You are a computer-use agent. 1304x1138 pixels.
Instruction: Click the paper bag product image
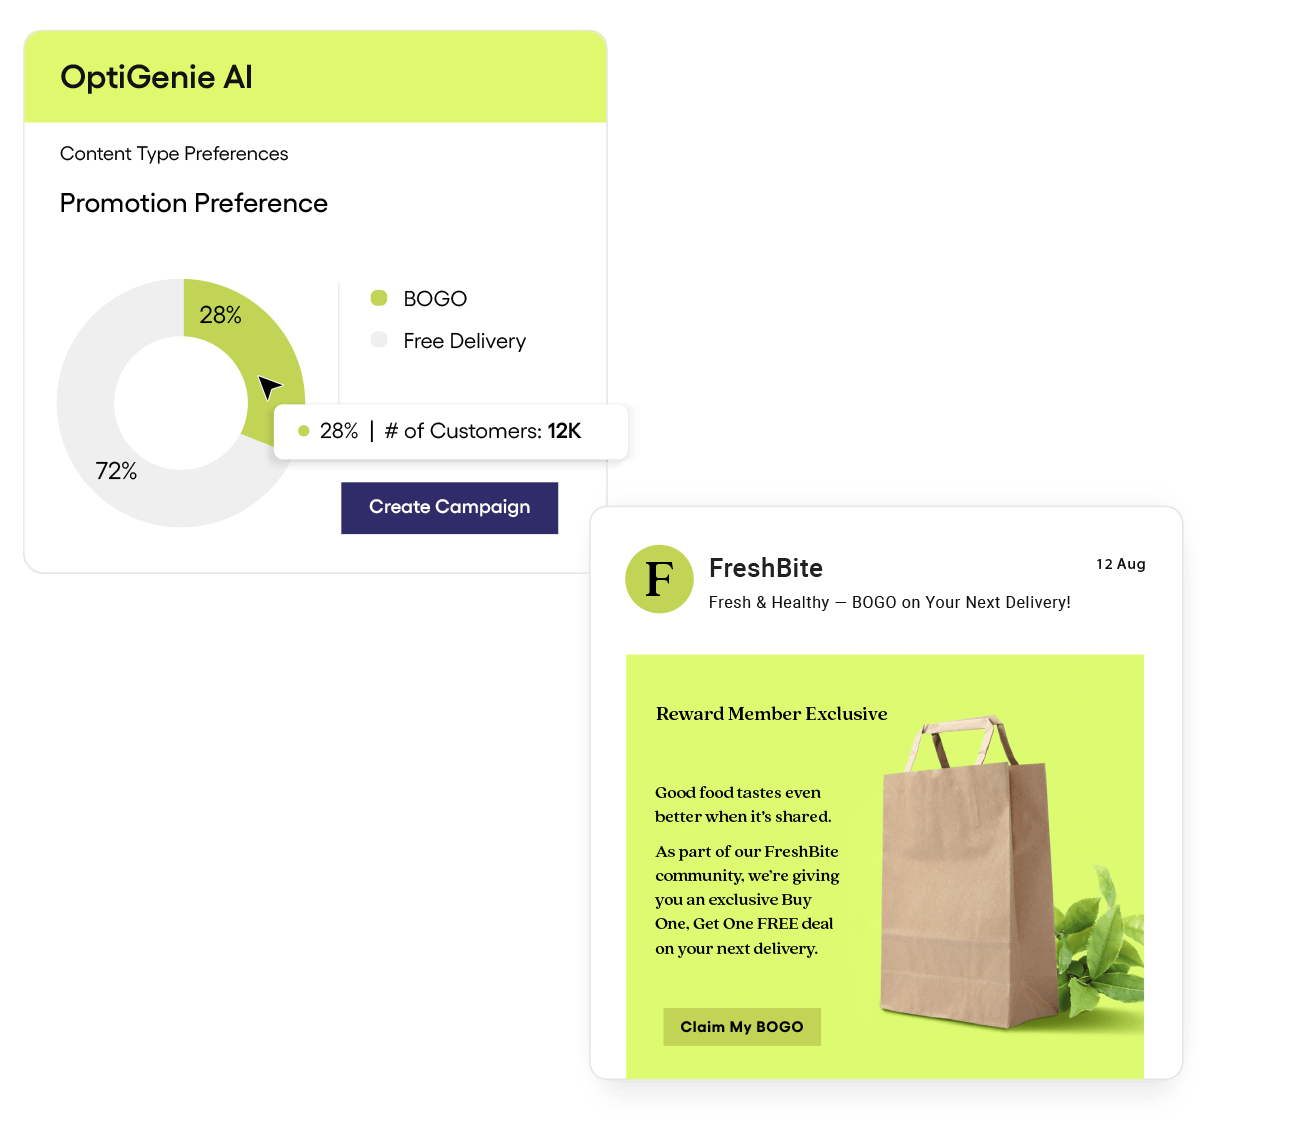(965, 872)
